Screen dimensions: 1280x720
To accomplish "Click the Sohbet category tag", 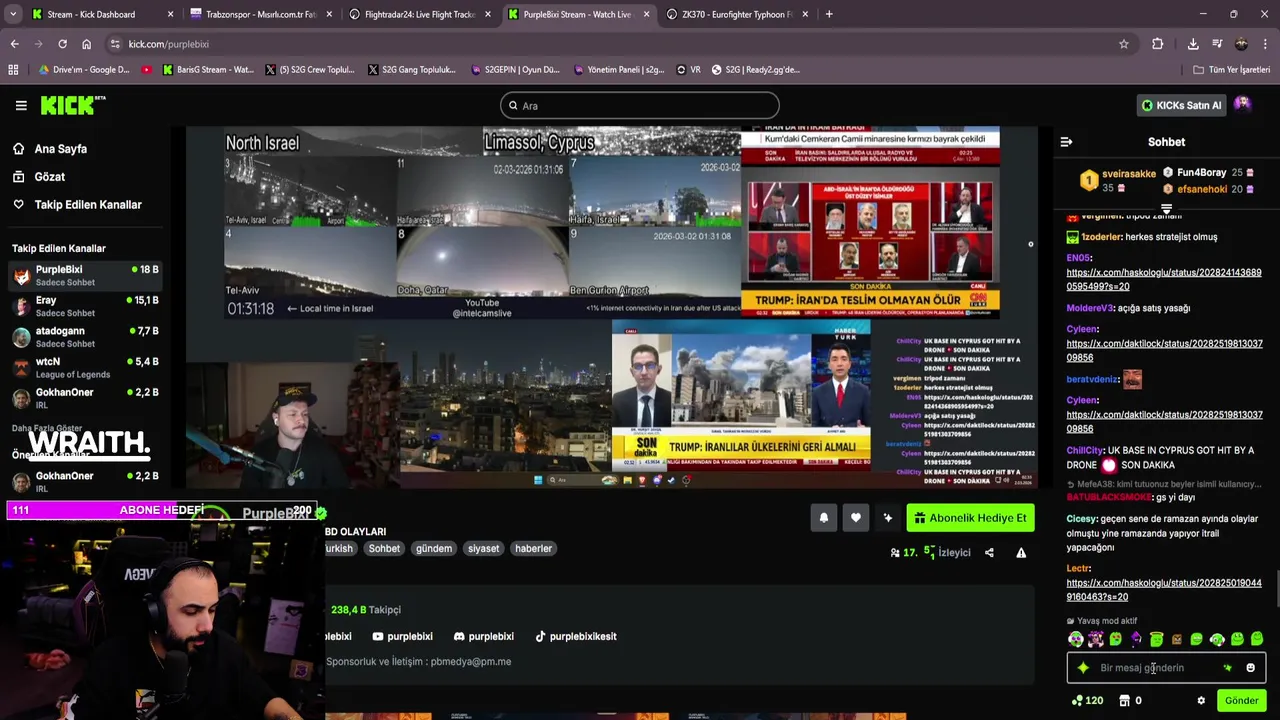I will (x=384, y=548).
